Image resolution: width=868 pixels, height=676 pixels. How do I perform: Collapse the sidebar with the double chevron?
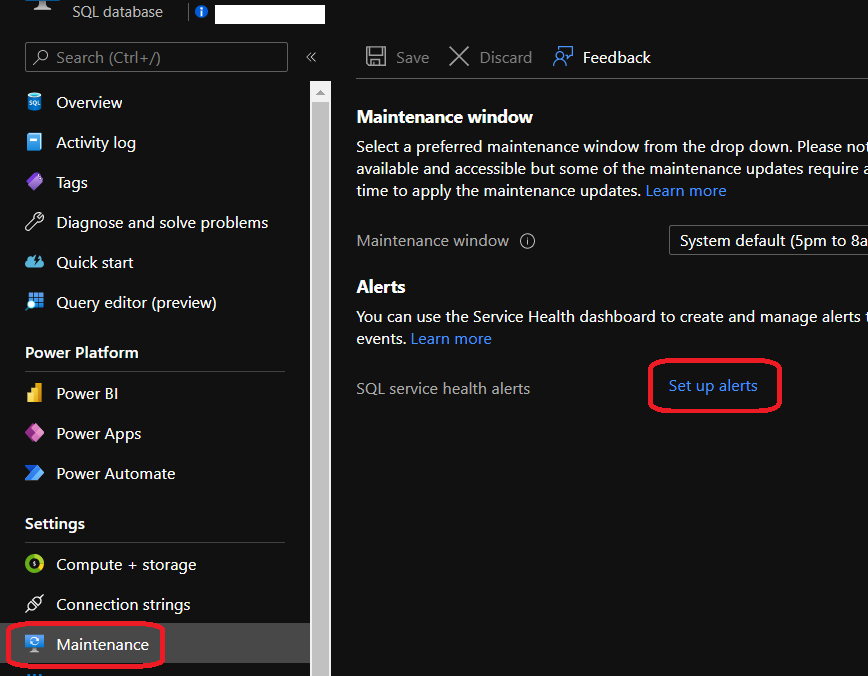311,57
